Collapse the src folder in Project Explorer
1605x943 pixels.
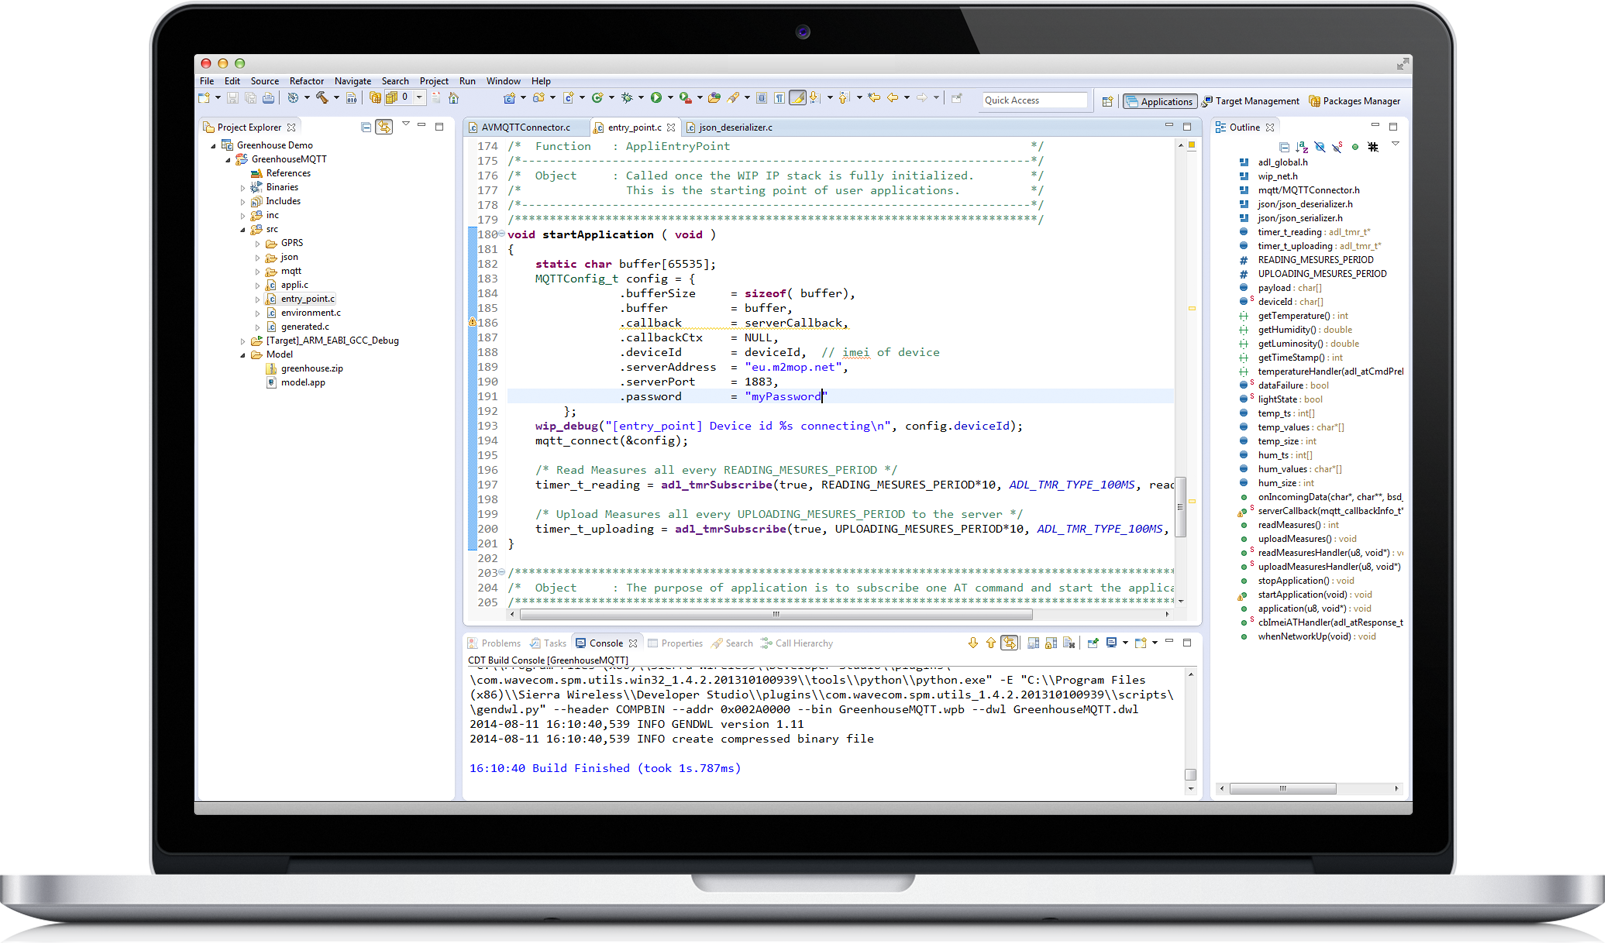click(243, 229)
